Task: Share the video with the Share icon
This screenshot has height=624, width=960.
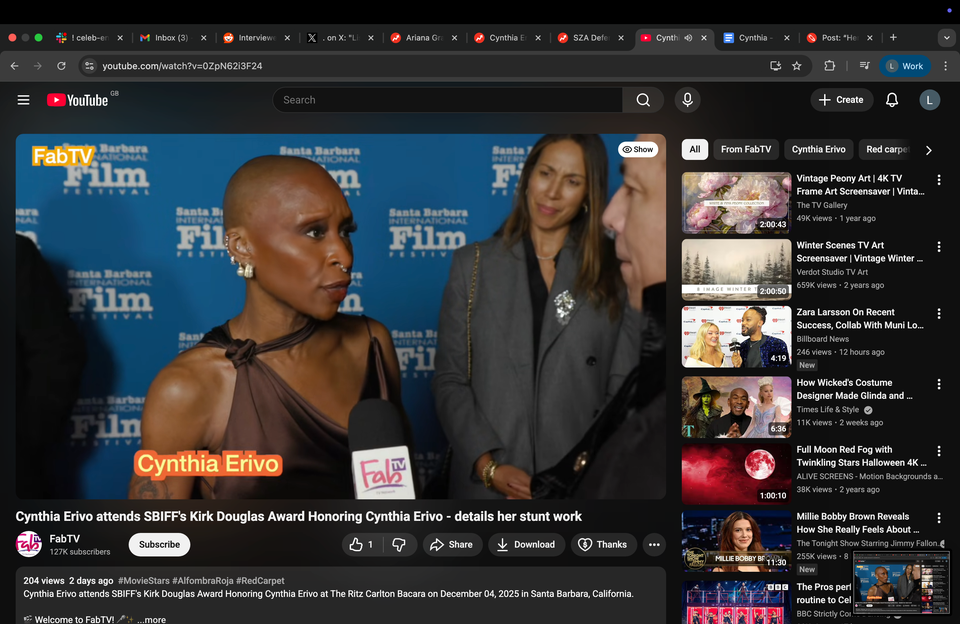Action: 452,544
